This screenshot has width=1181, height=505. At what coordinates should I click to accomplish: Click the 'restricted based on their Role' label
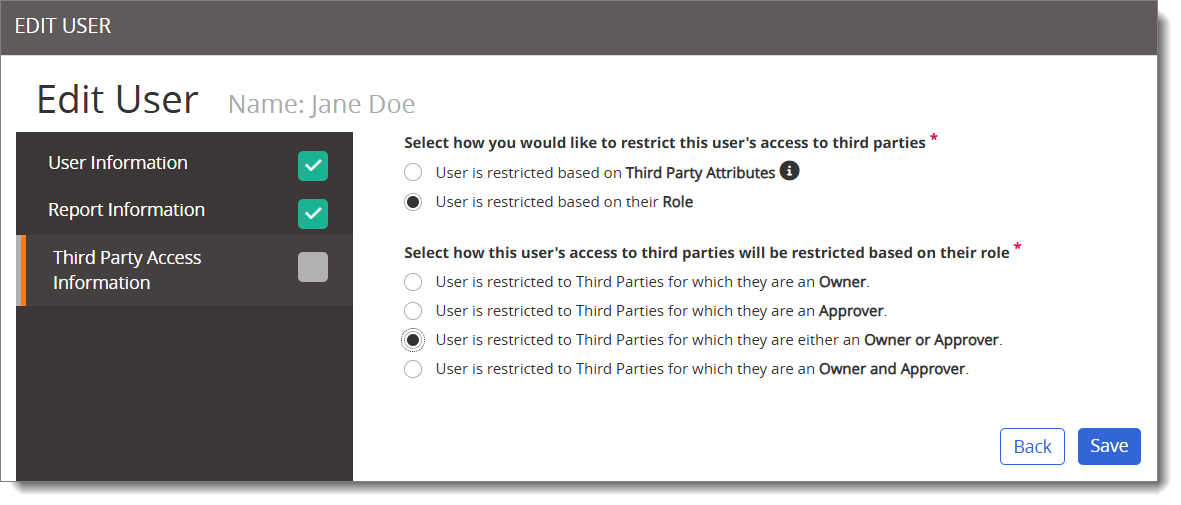[564, 202]
